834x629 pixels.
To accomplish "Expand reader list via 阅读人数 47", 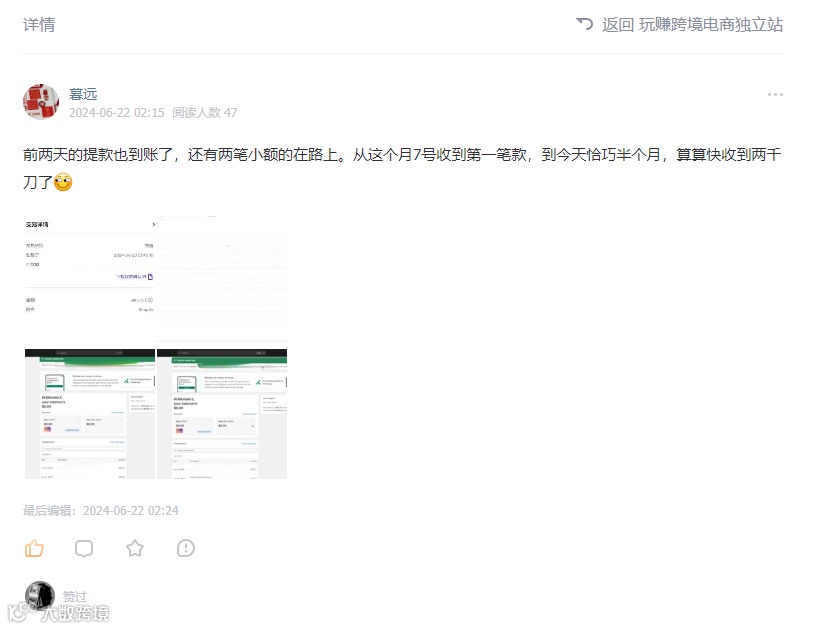I will (x=203, y=112).
